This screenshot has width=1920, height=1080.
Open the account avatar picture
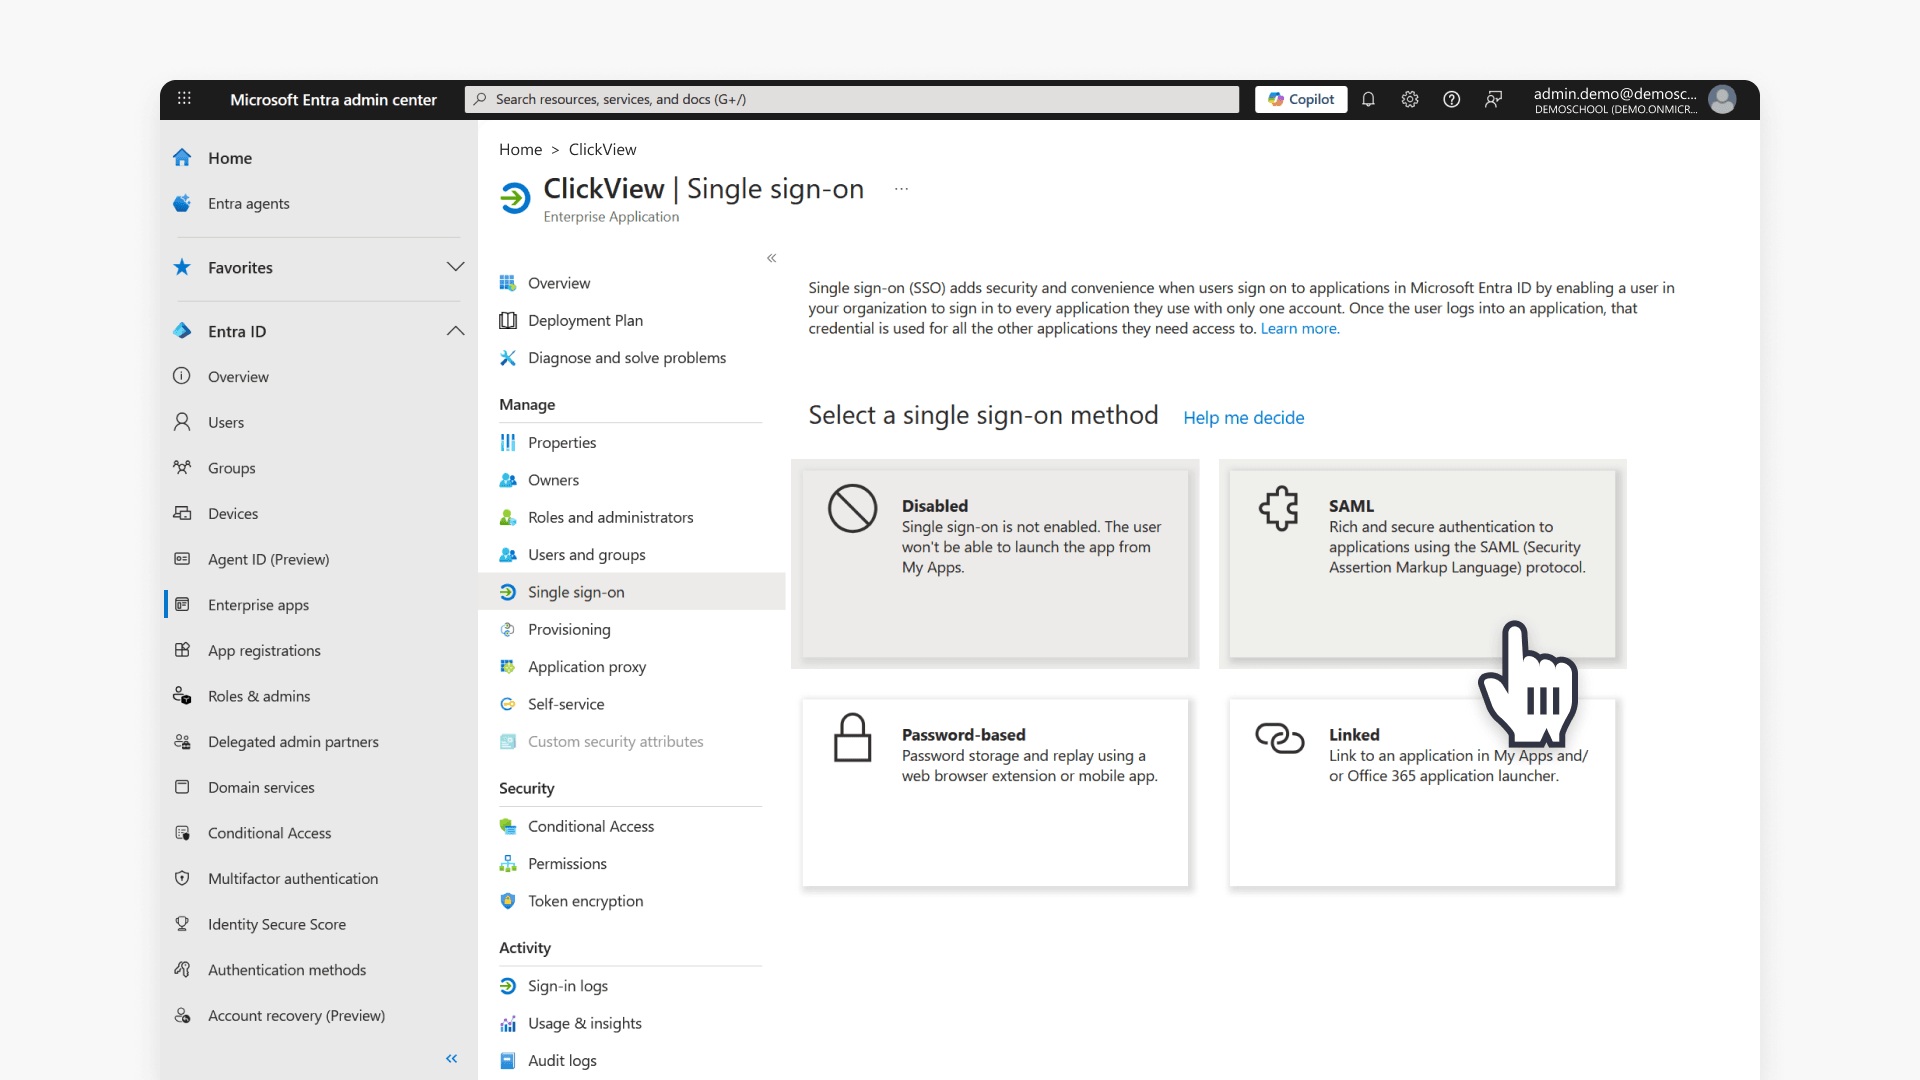tap(1722, 99)
